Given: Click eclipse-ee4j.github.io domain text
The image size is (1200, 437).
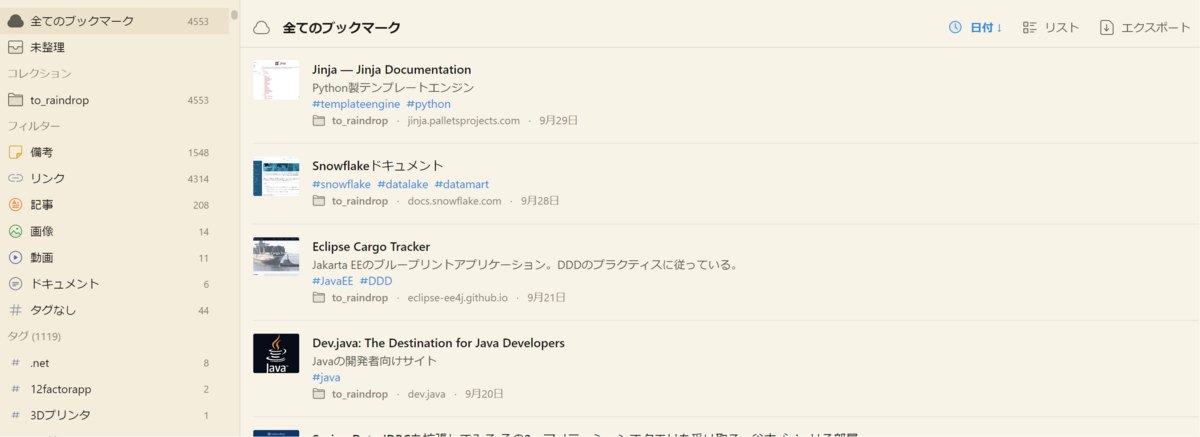Looking at the screenshot, I should coord(458,298).
